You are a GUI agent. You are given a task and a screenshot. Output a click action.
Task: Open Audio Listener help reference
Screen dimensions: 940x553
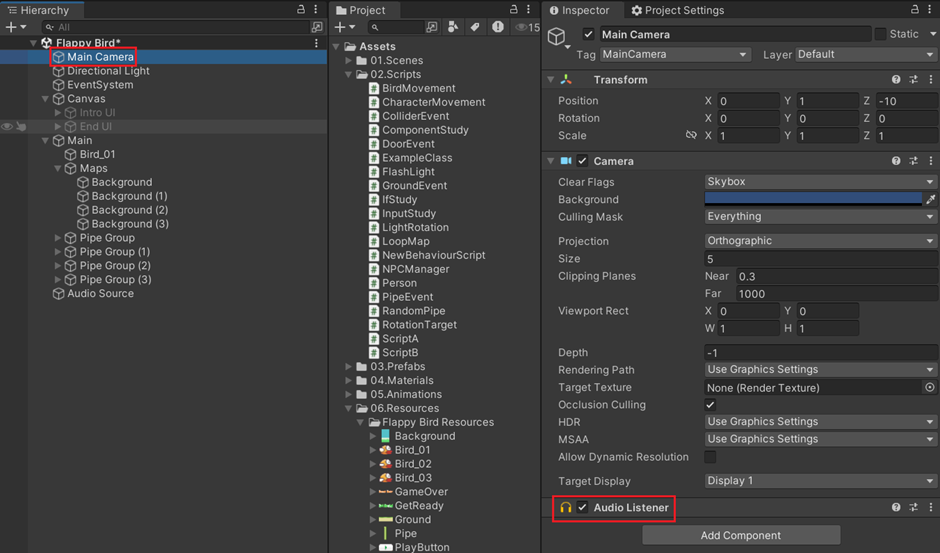click(896, 507)
